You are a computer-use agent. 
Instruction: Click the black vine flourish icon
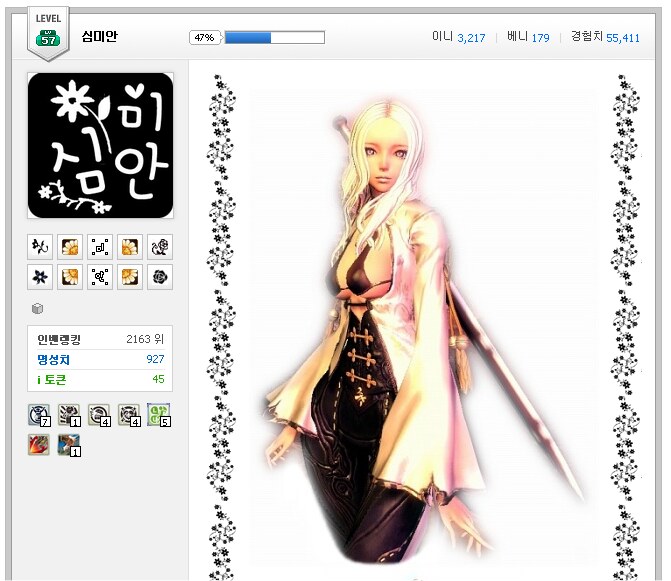[40, 247]
